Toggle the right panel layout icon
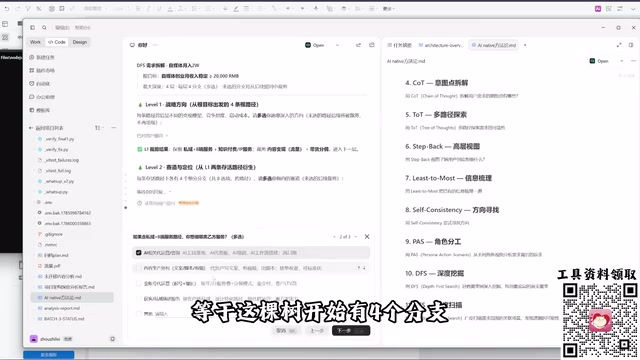This screenshot has height=360, width=640. [x=631, y=45]
